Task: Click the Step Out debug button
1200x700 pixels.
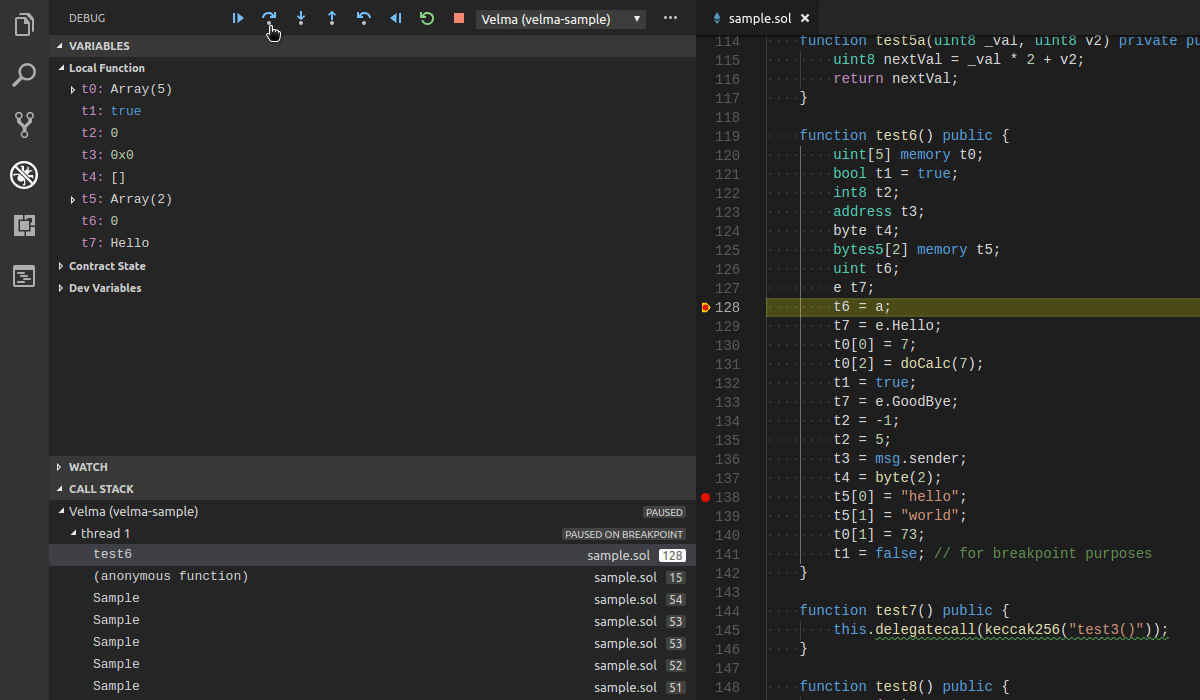Action: coord(332,18)
